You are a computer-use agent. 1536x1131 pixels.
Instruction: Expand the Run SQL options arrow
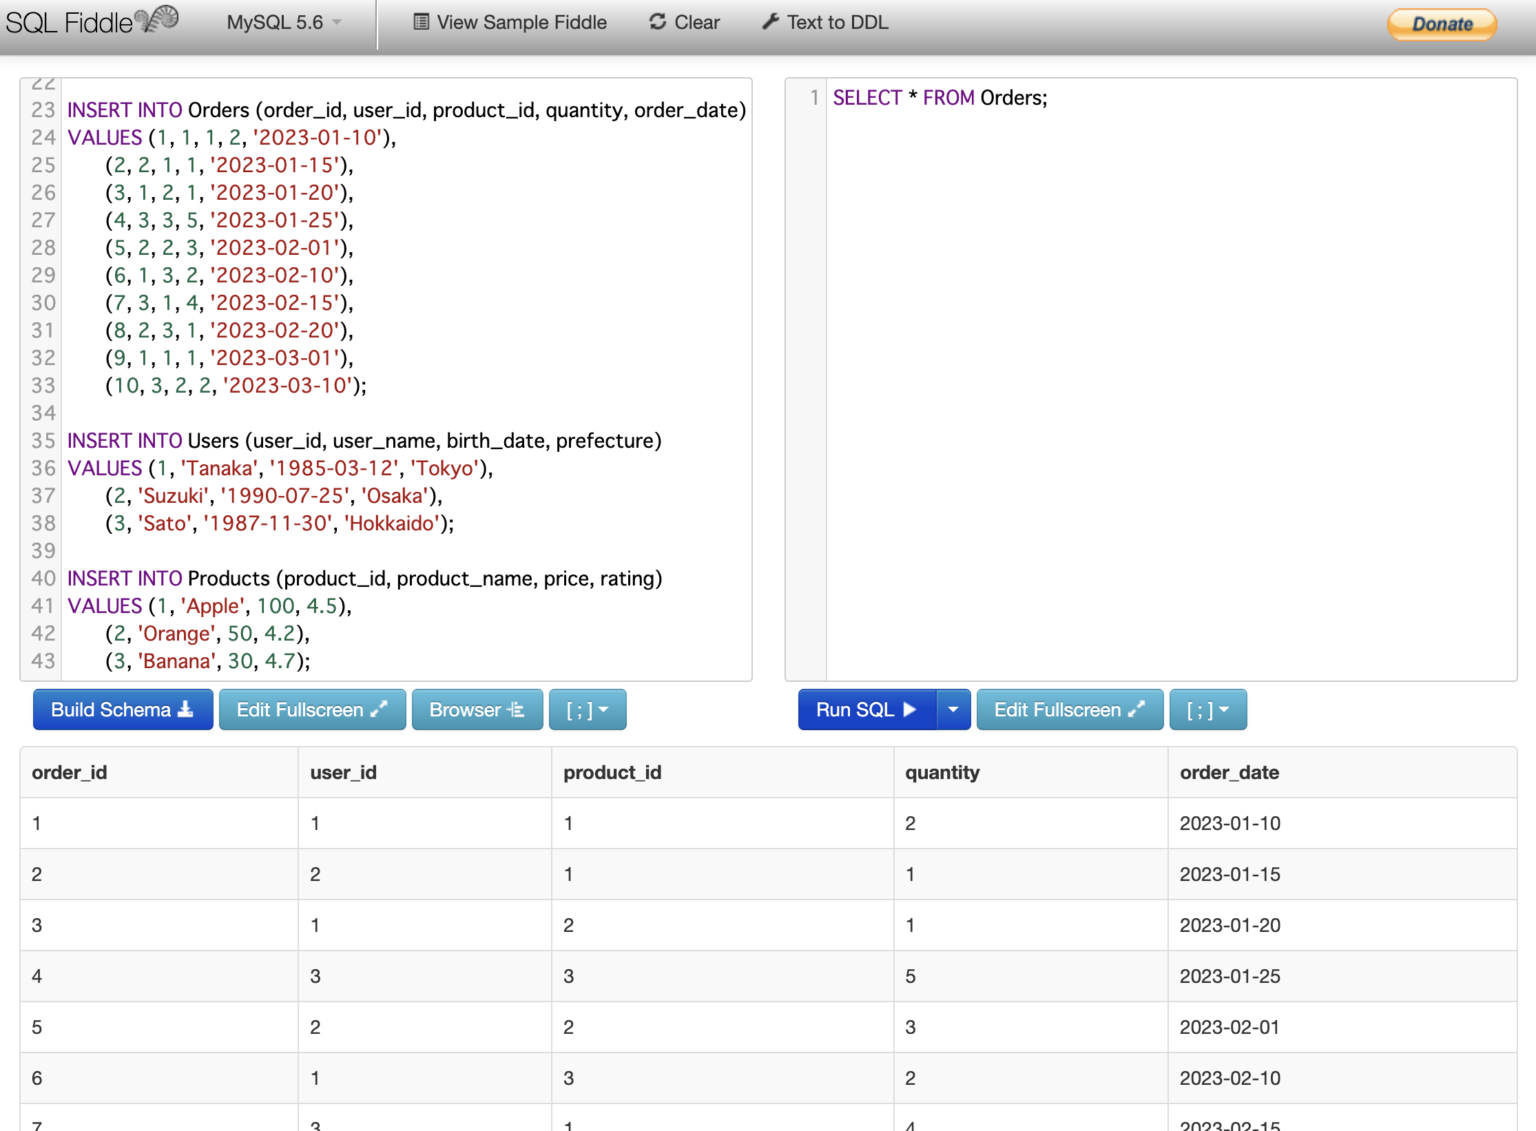tap(953, 710)
